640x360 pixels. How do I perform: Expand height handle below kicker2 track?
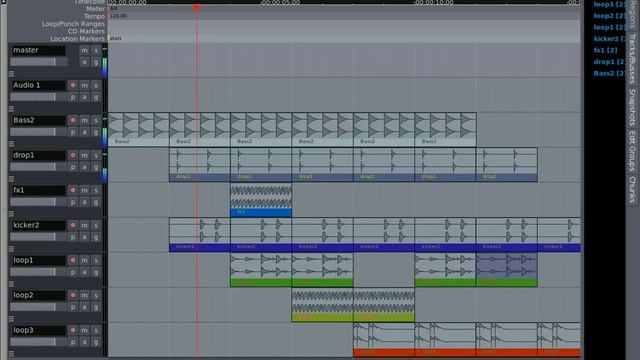(x=11, y=249)
